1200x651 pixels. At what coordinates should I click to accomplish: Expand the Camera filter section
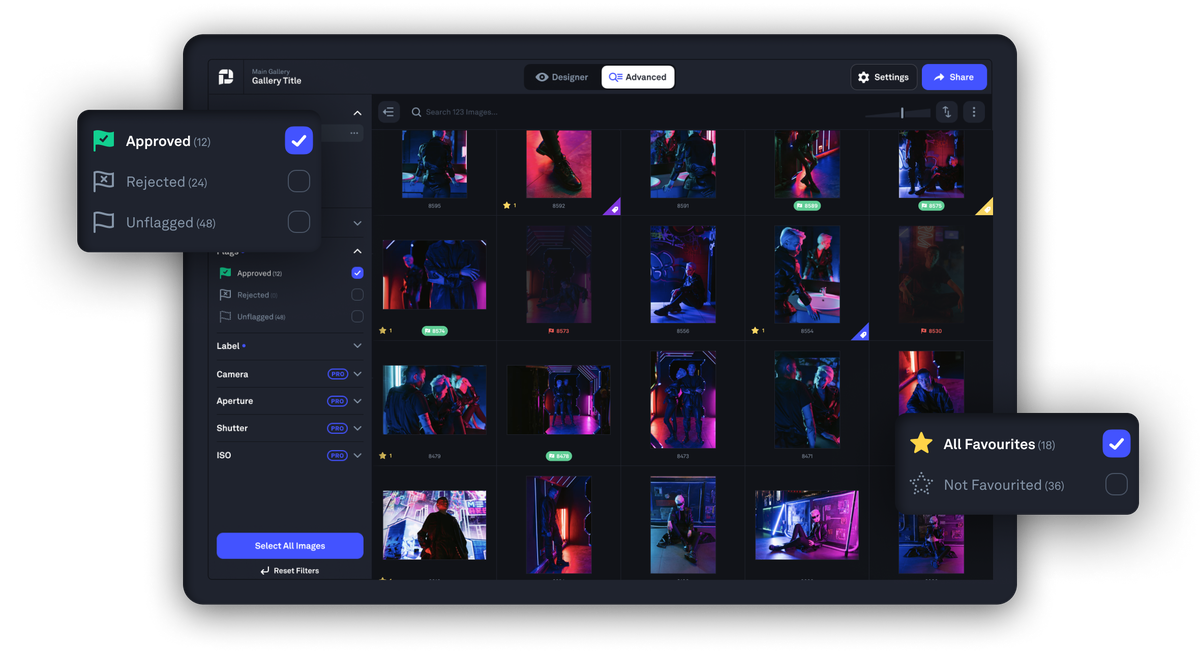tap(357, 374)
